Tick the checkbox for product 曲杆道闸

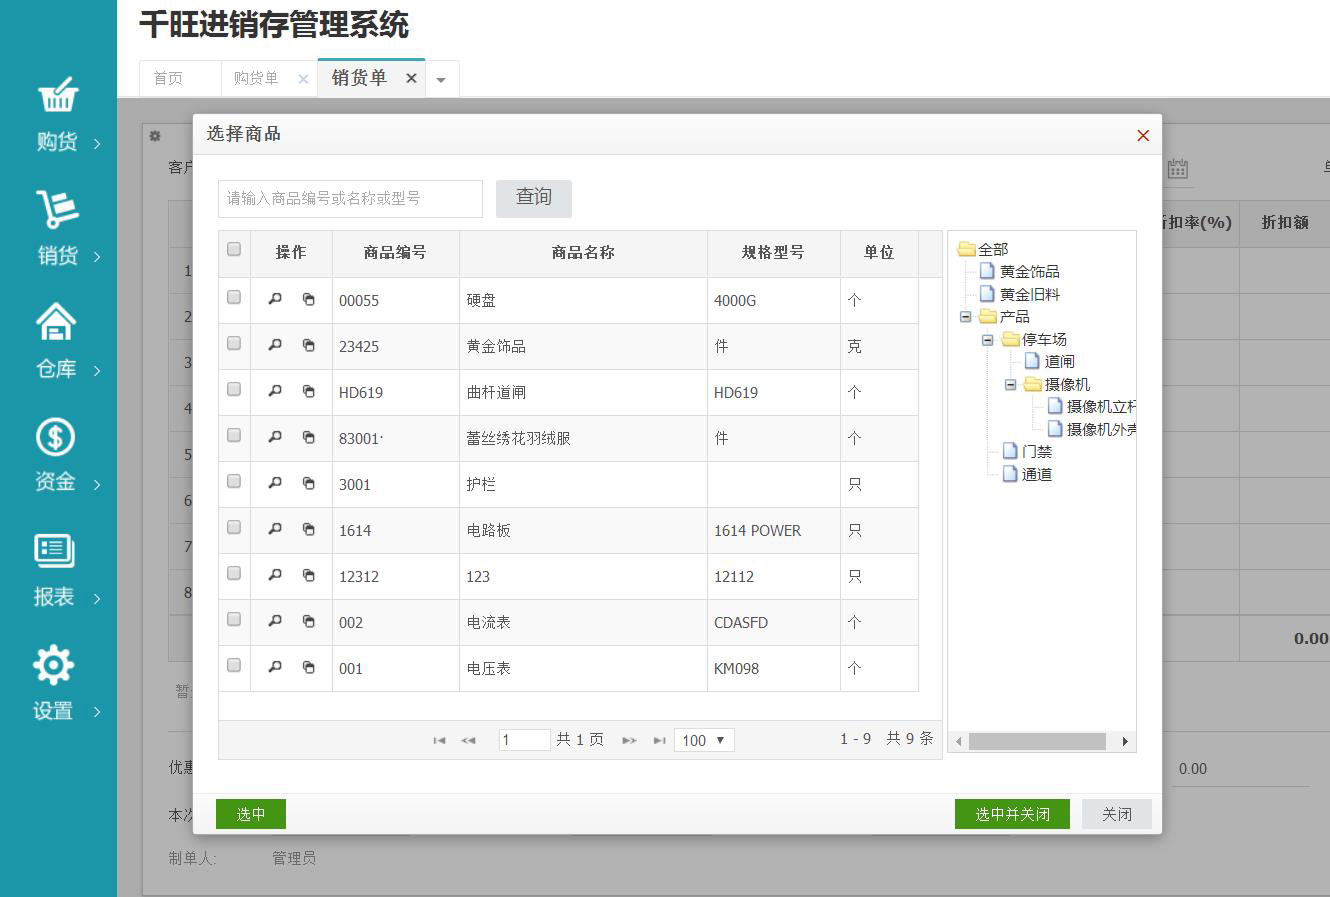234,389
